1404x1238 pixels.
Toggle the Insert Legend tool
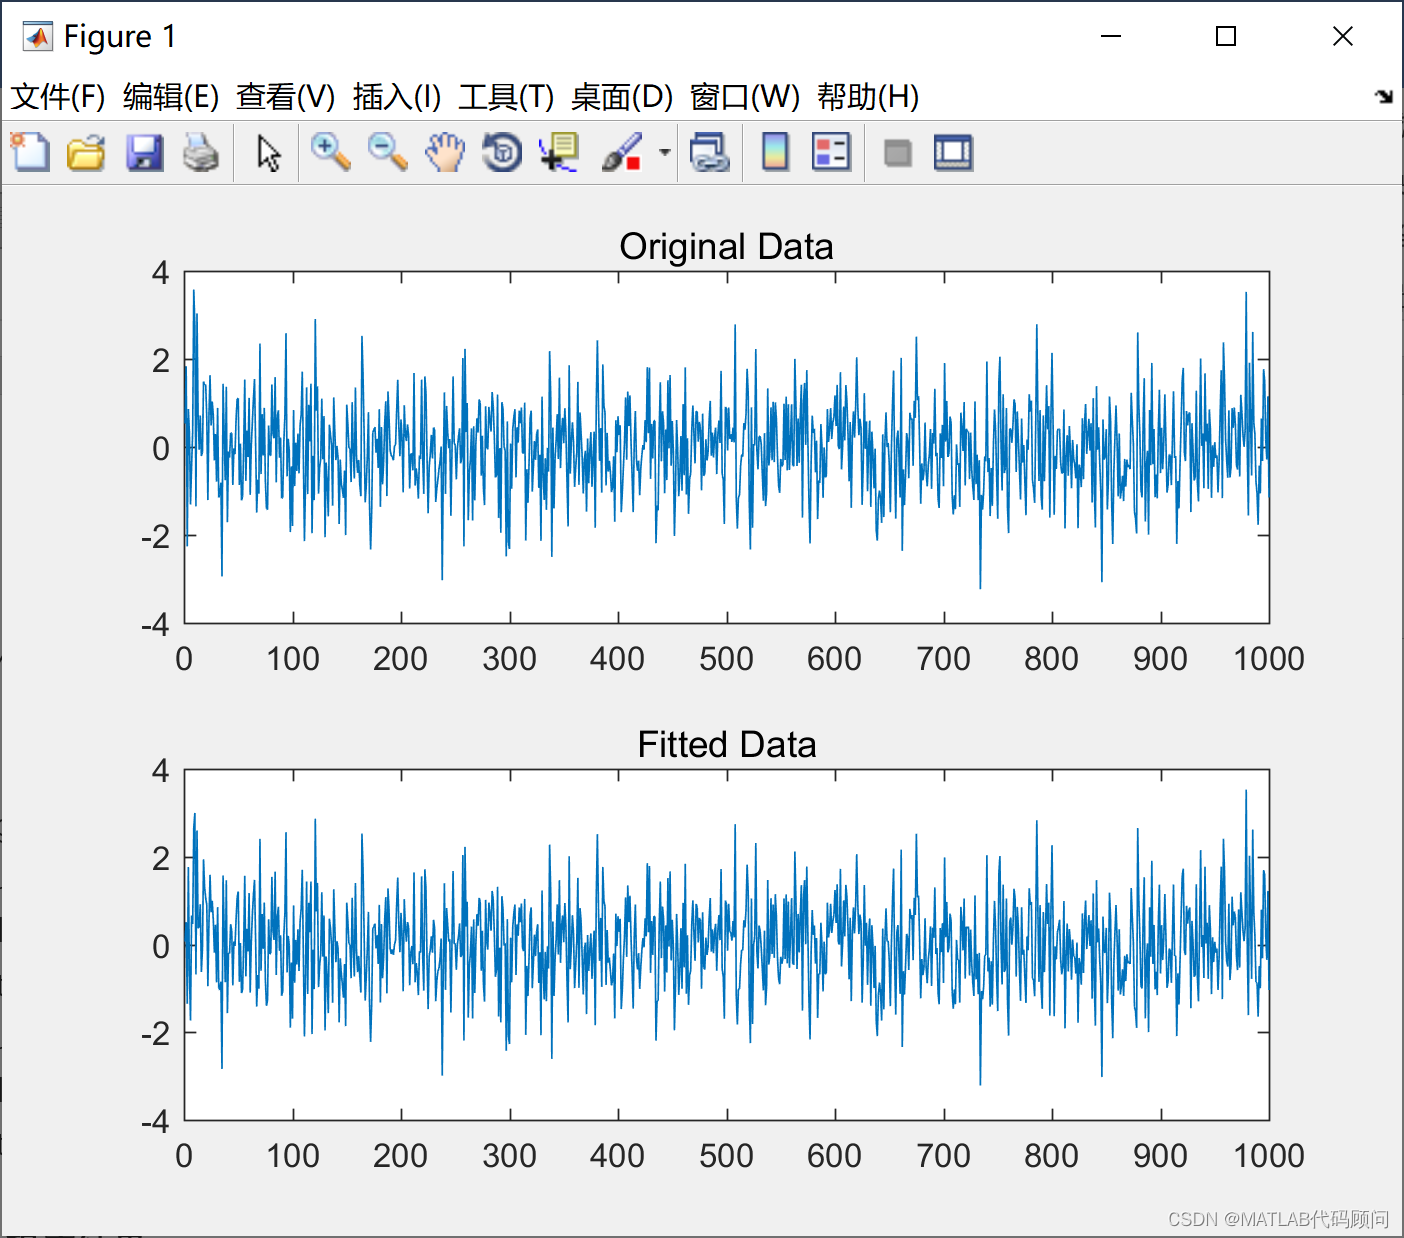click(x=831, y=152)
